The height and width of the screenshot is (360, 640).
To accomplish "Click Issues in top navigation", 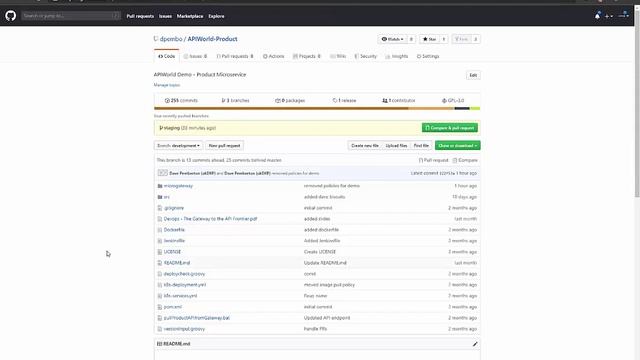I will [x=165, y=16].
